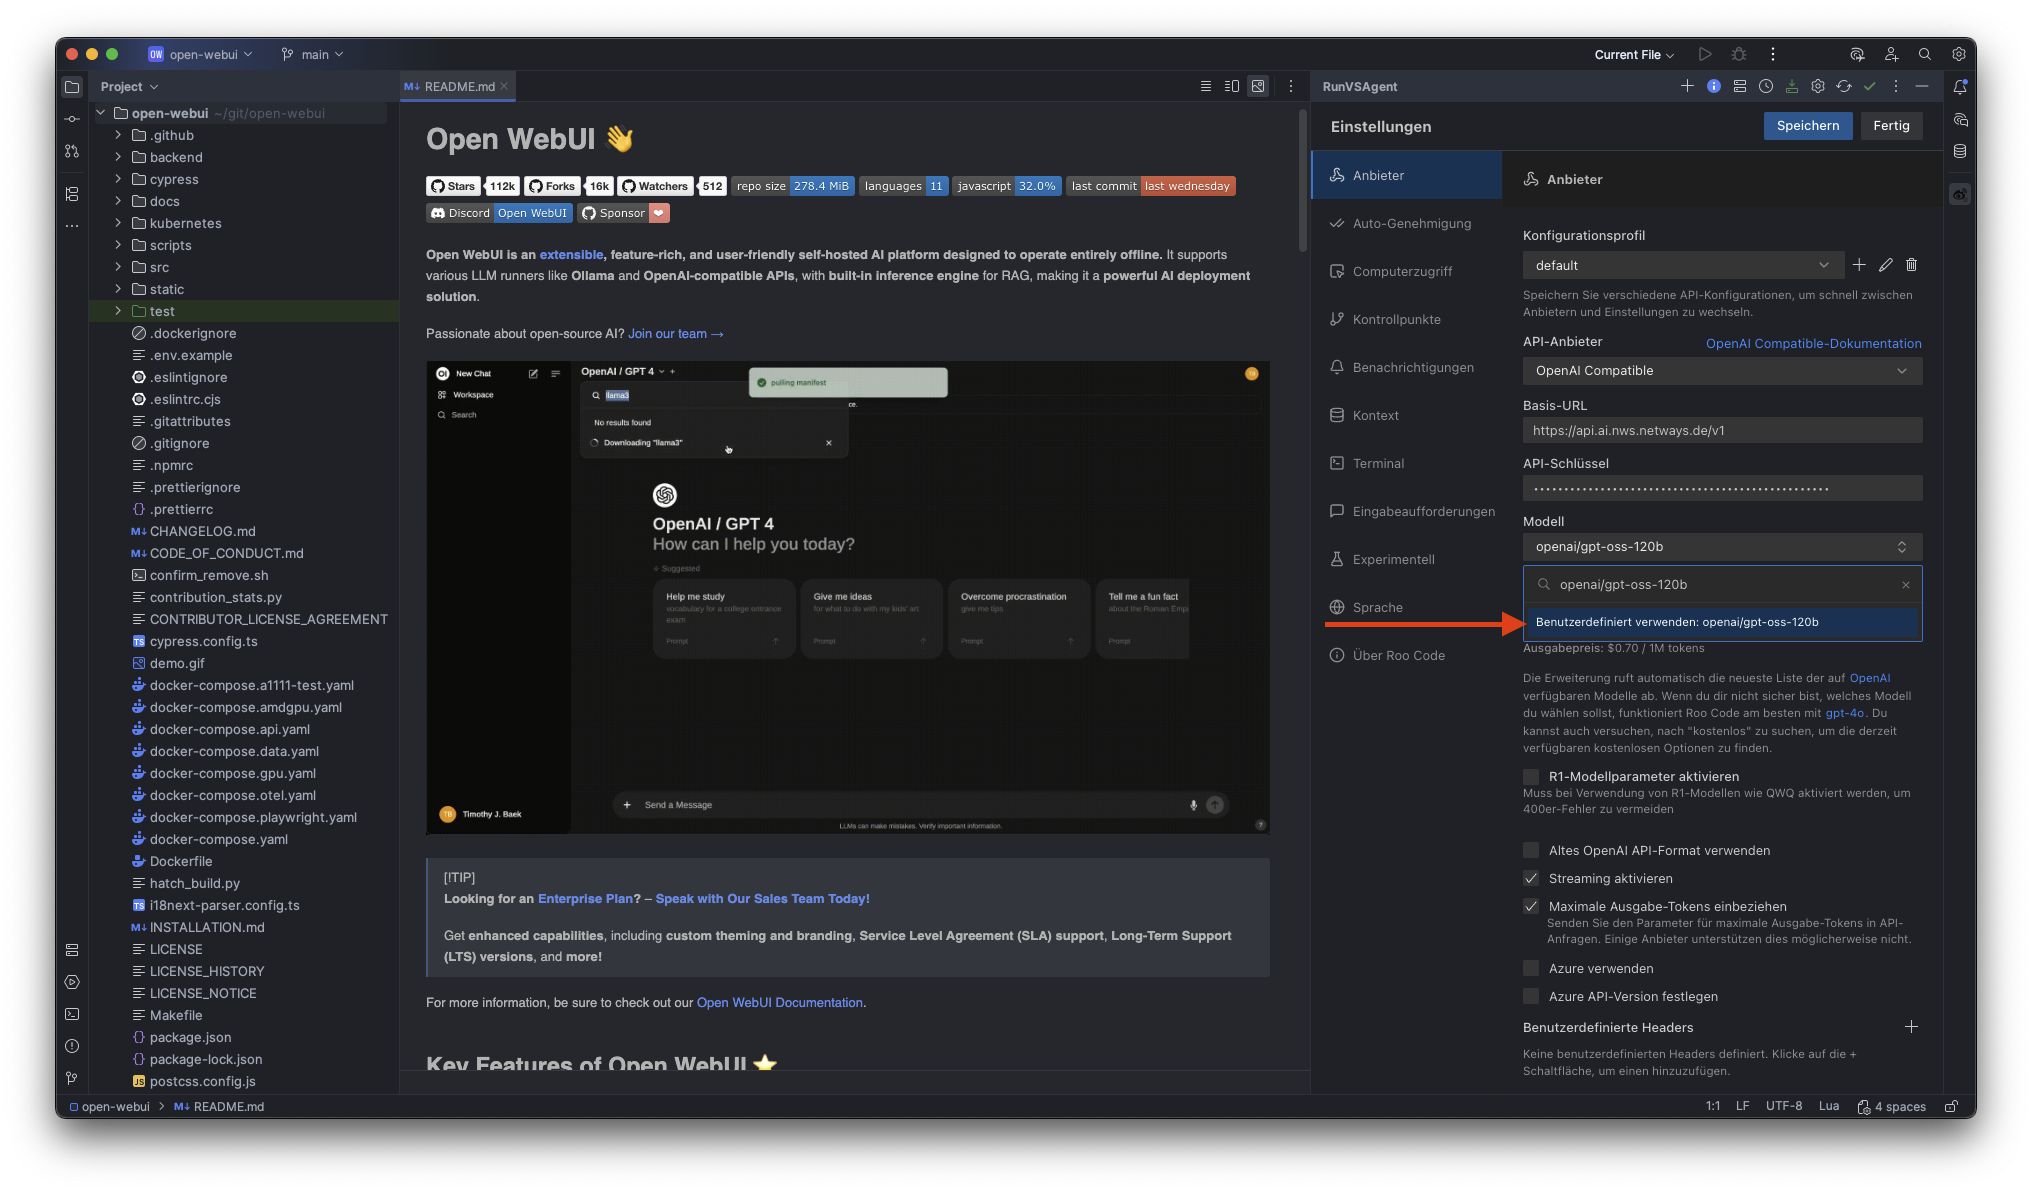
Task: Open the notifications bell icon
Action: (x=1960, y=87)
